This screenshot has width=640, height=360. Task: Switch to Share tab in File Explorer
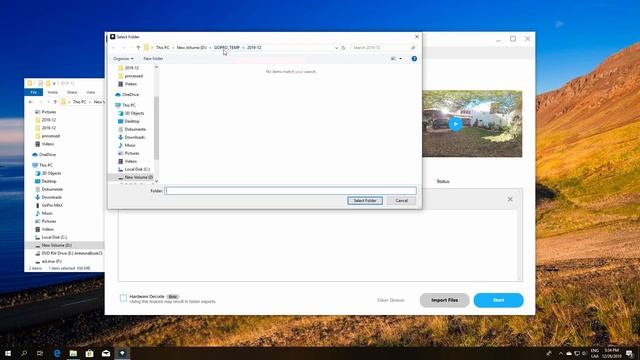(72, 92)
